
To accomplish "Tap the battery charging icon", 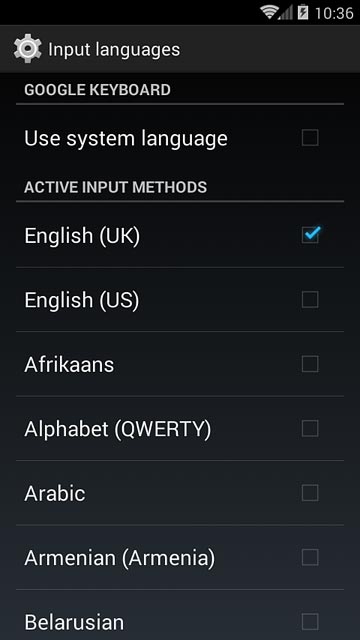I will [x=303, y=12].
